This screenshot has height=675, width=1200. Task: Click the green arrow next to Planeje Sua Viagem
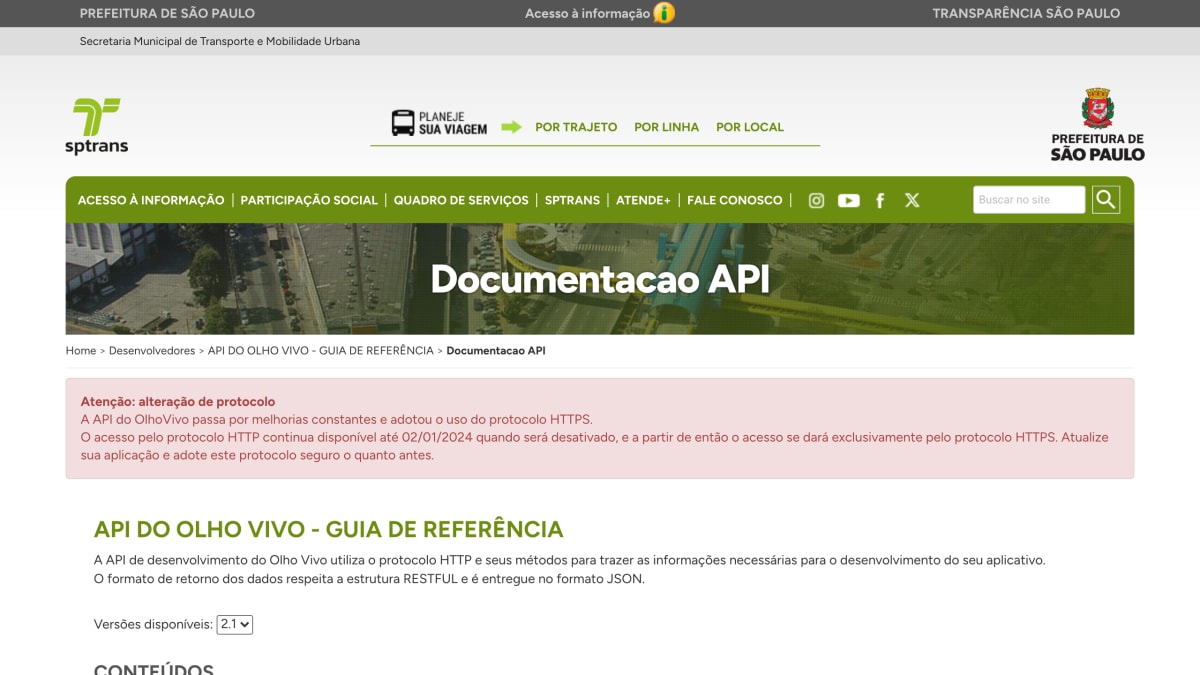point(511,127)
